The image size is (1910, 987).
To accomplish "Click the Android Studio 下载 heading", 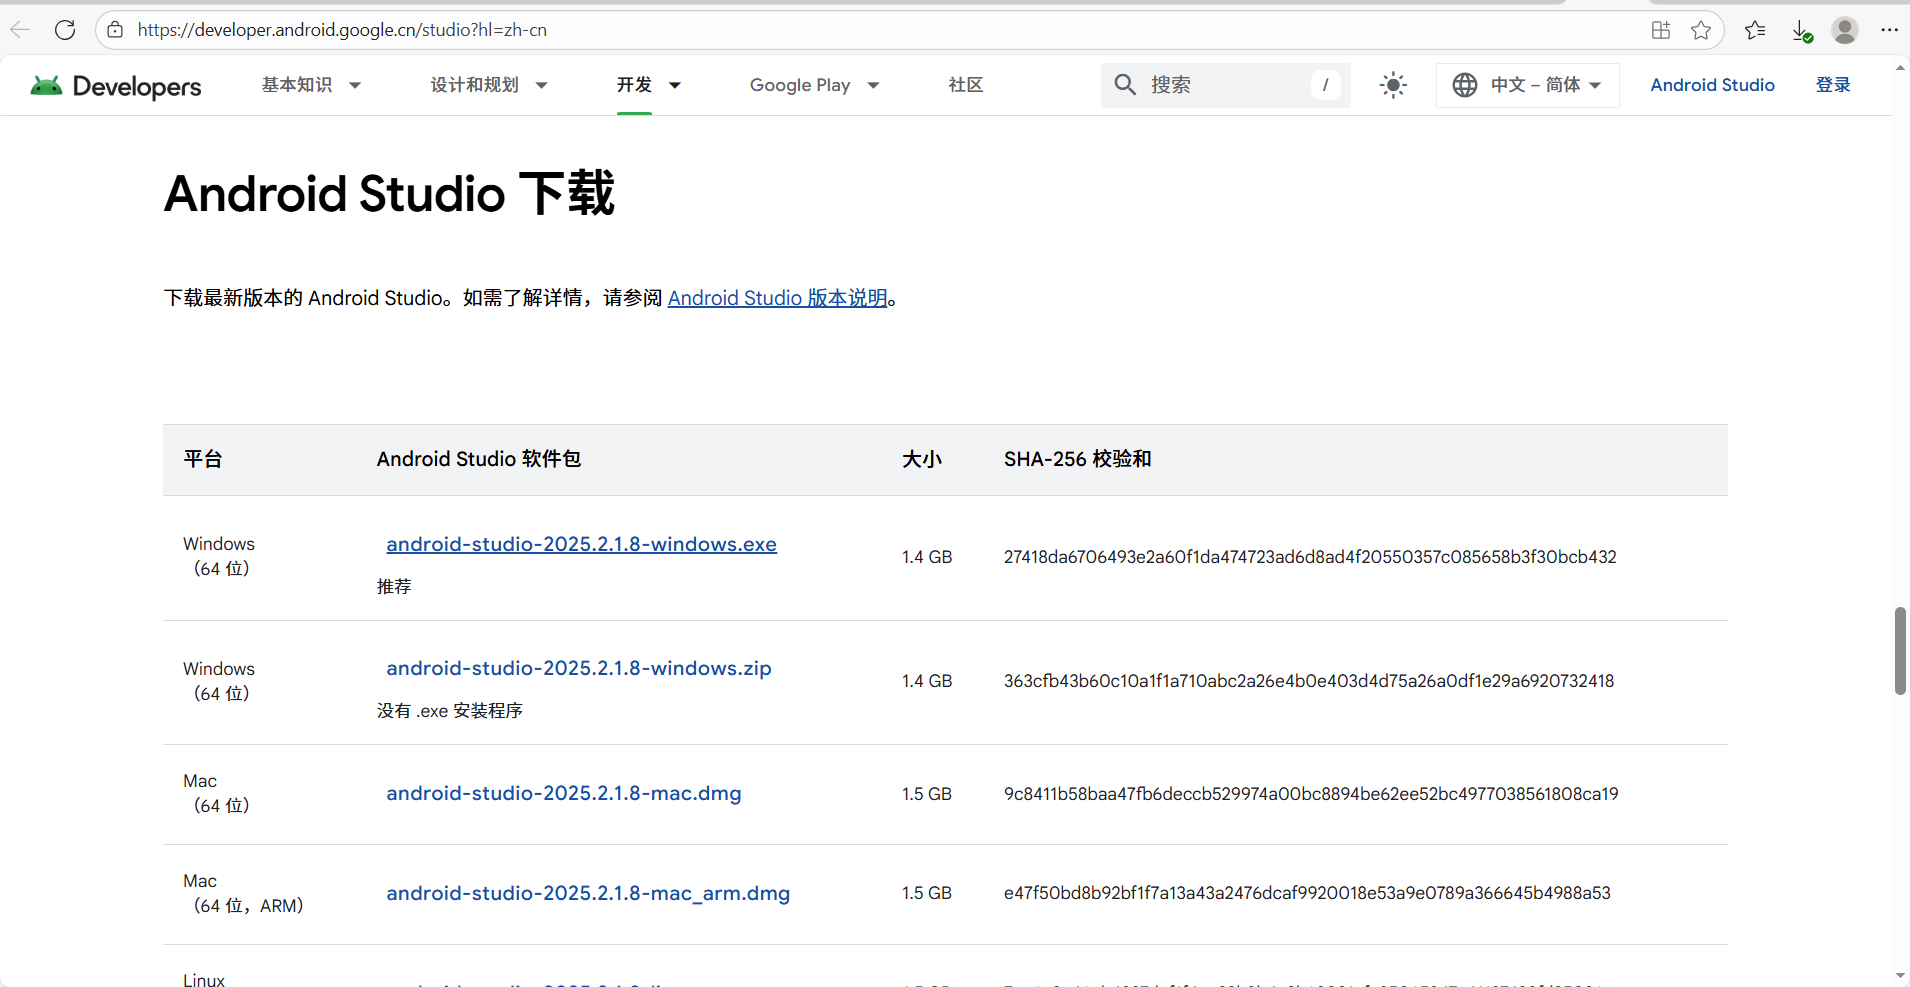I will coord(389,194).
